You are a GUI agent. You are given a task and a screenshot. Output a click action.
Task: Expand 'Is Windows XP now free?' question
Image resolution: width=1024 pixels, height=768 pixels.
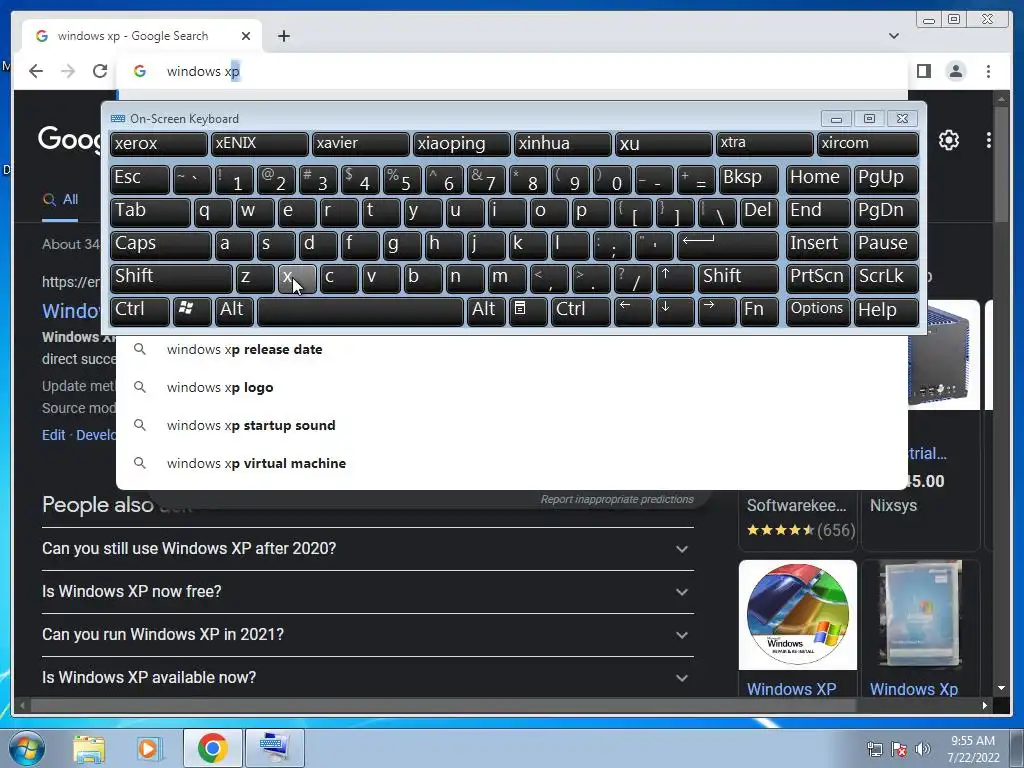coord(368,592)
